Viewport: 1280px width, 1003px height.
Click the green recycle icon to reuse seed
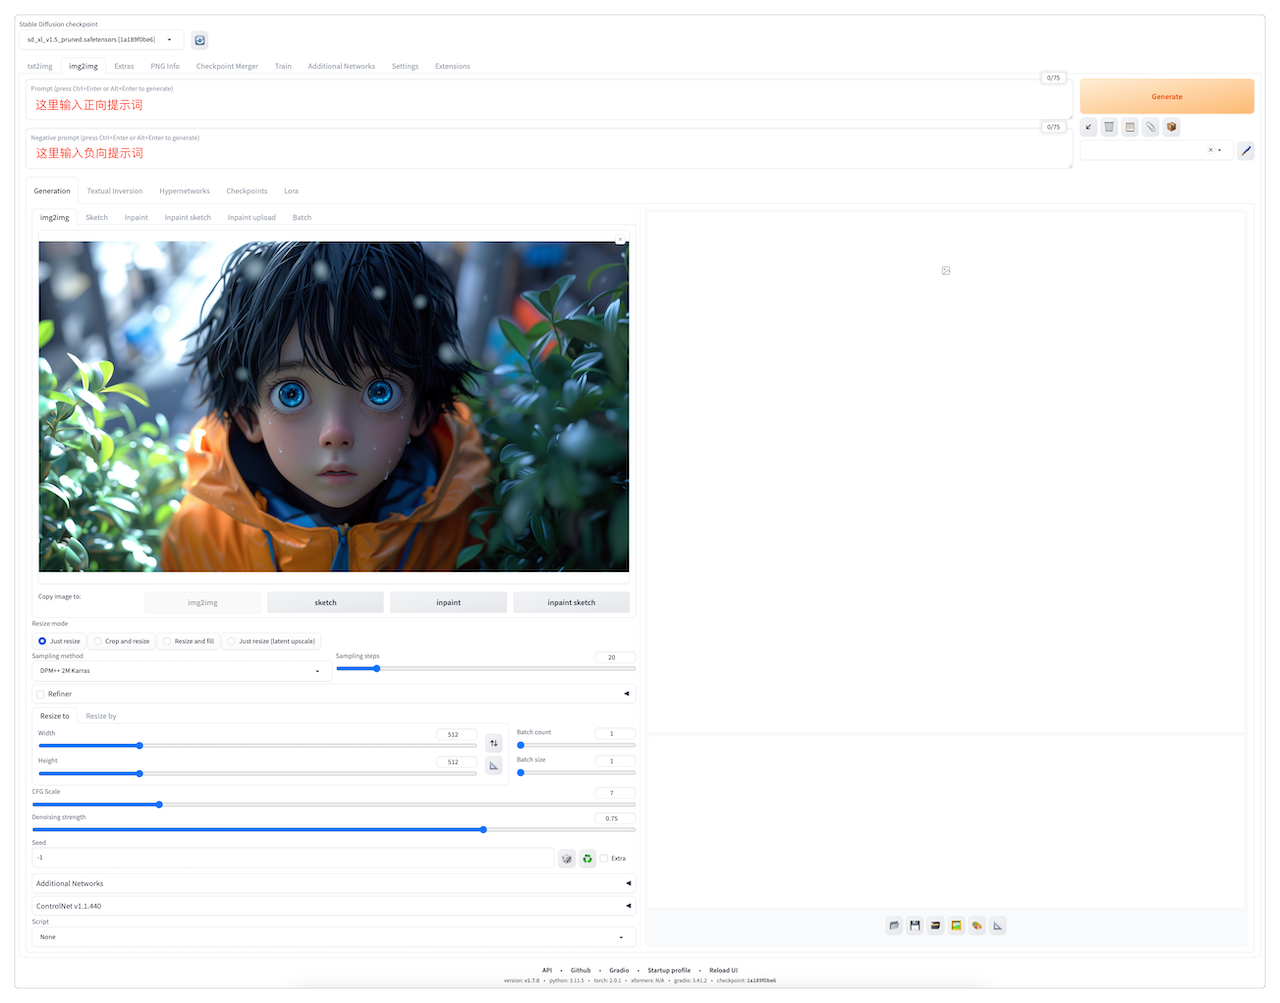point(588,859)
